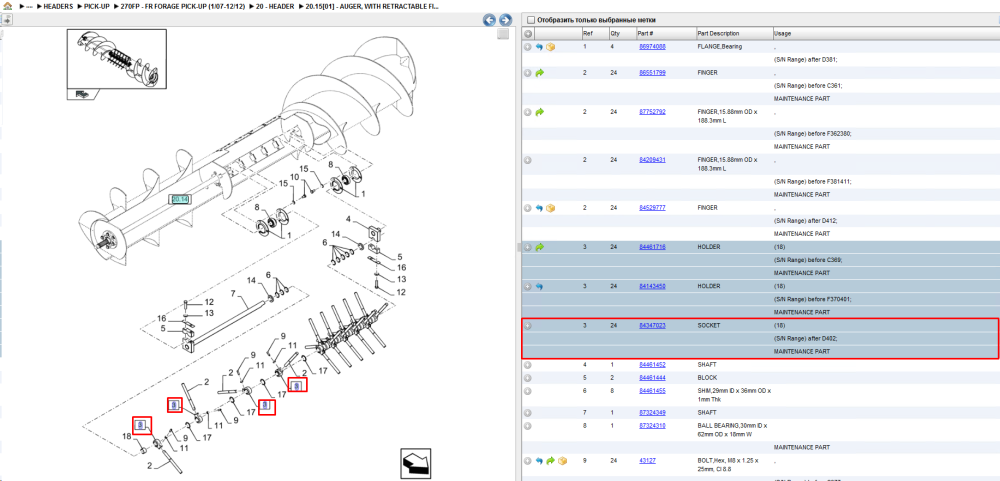
Task: Open part number 84209431 link
Action: click(x=652, y=159)
